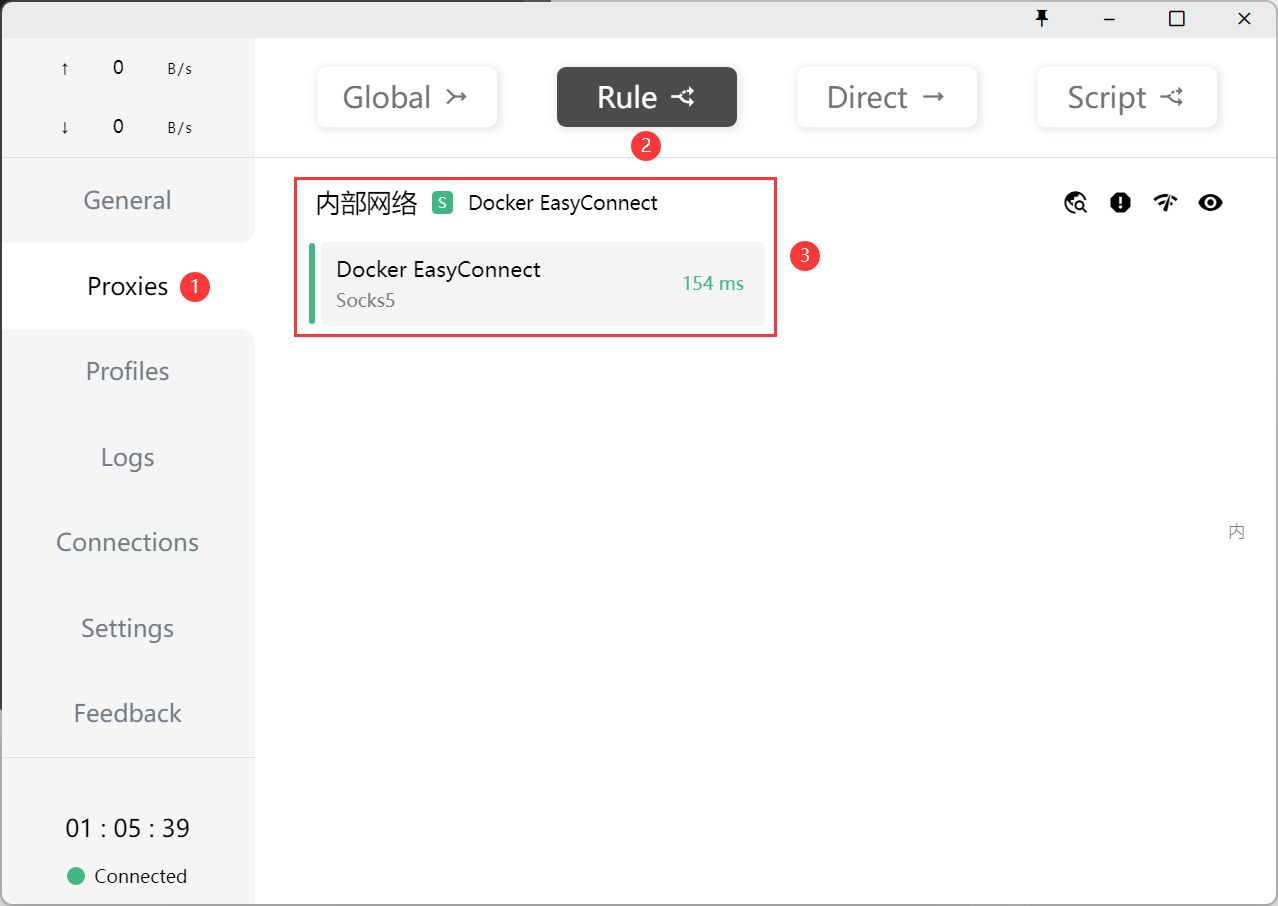This screenshot has width=1278, height=906.
Task: Run the latency speed test icon
Action: coord(1165,203)
